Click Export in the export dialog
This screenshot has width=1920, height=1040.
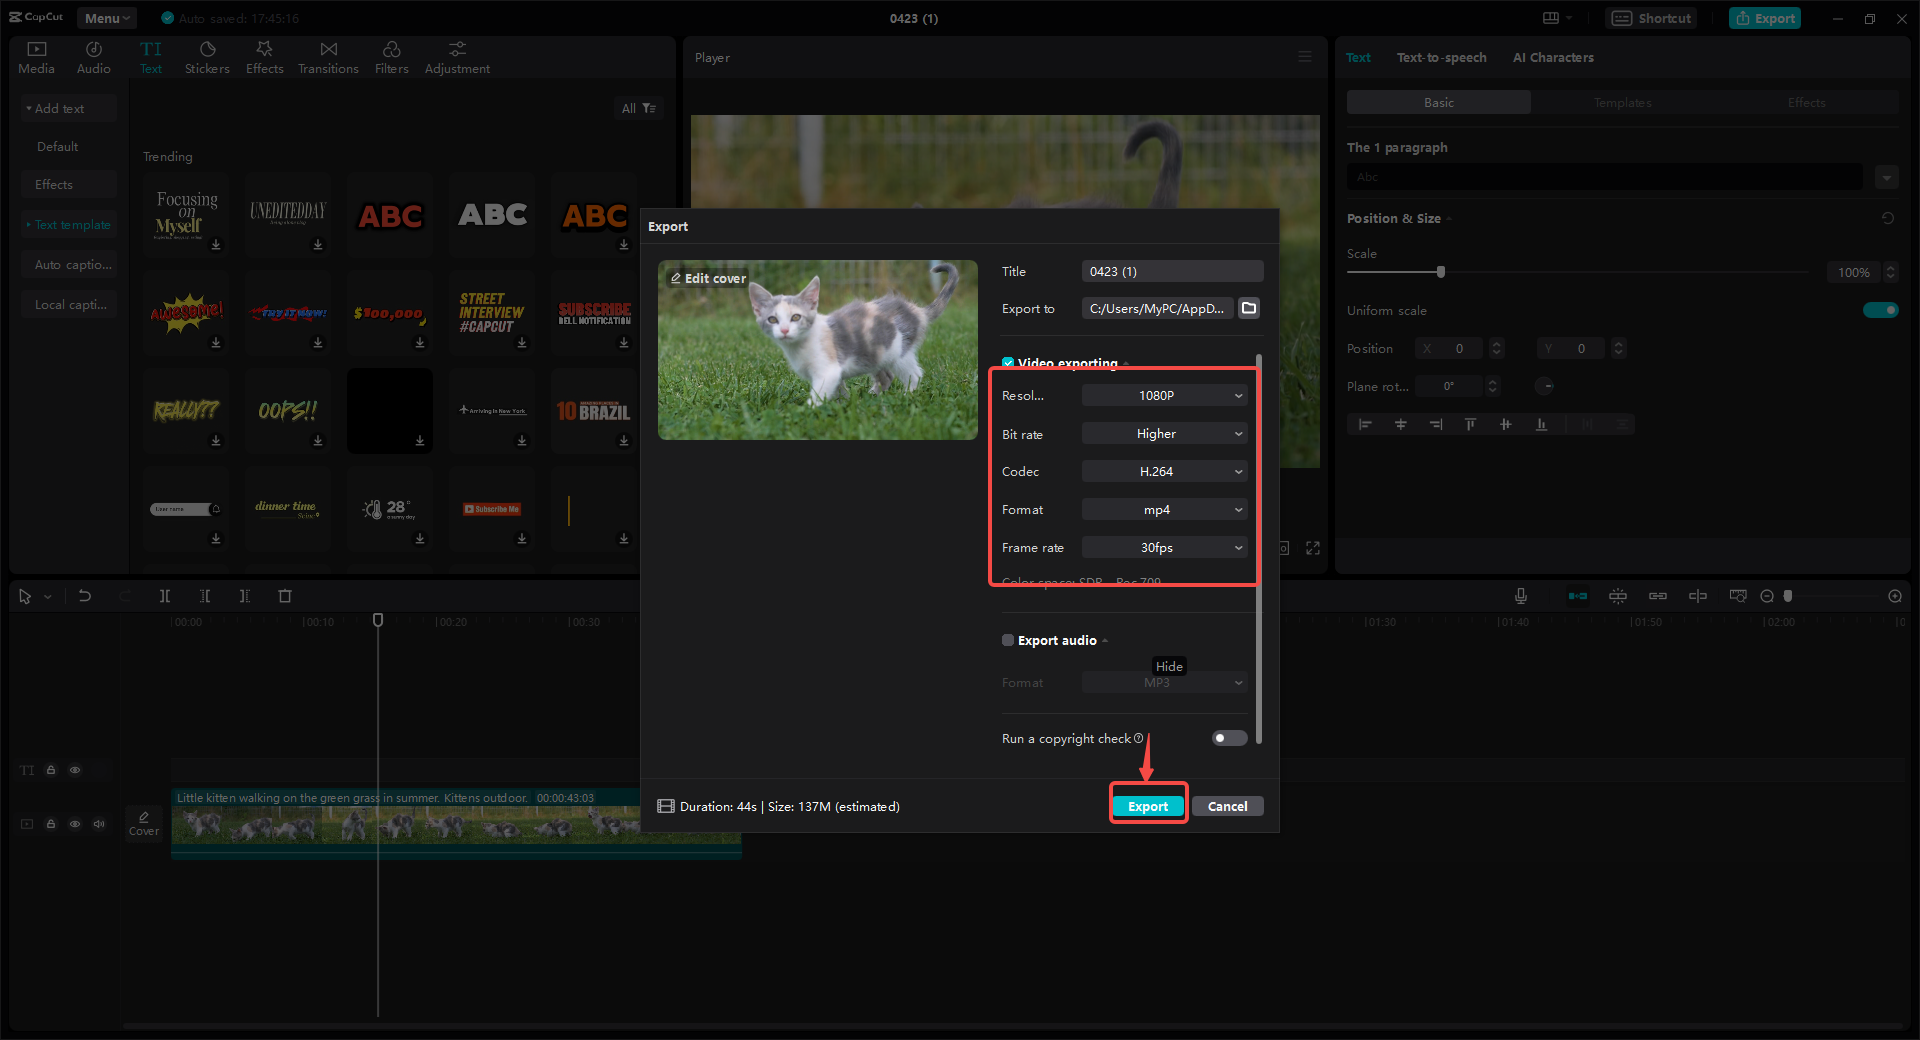coord(1148,806)
